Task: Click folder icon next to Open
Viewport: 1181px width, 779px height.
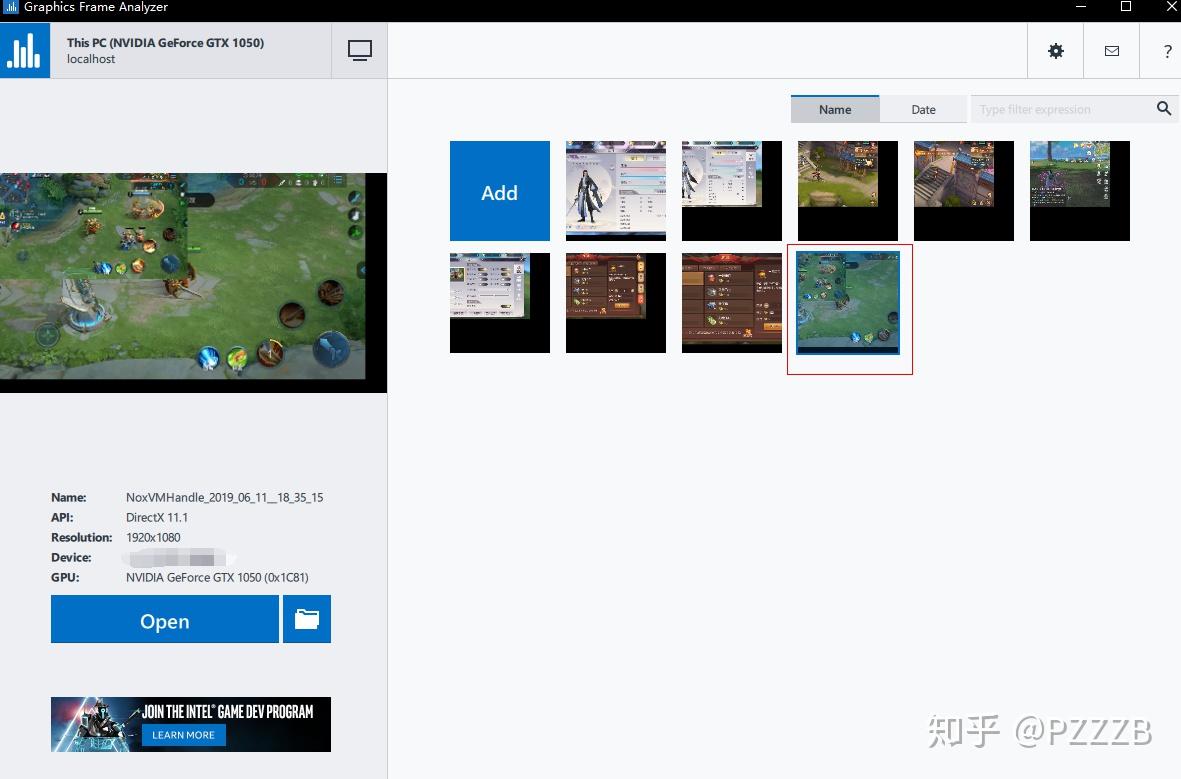Action: pos(307,619)
